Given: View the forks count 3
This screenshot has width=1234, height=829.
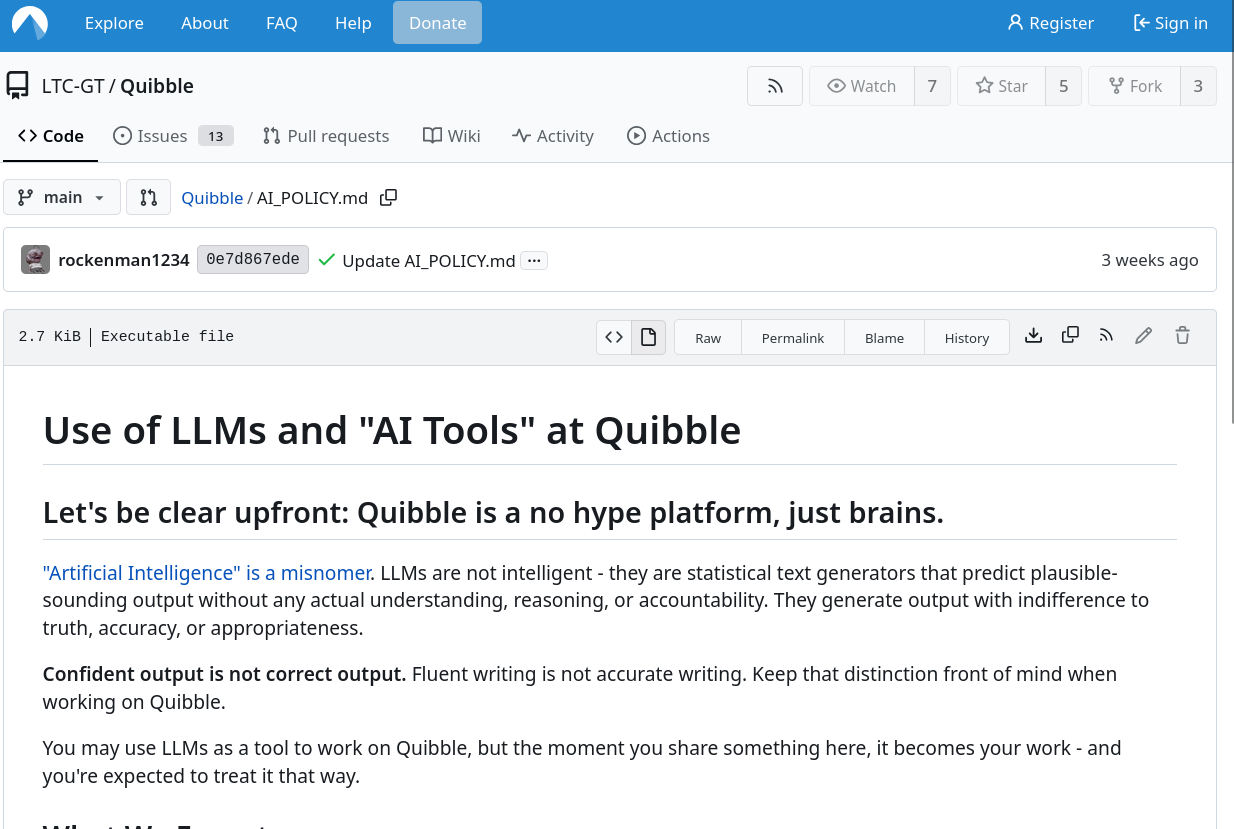Looking at the screenshot, I should [1198, 86].
